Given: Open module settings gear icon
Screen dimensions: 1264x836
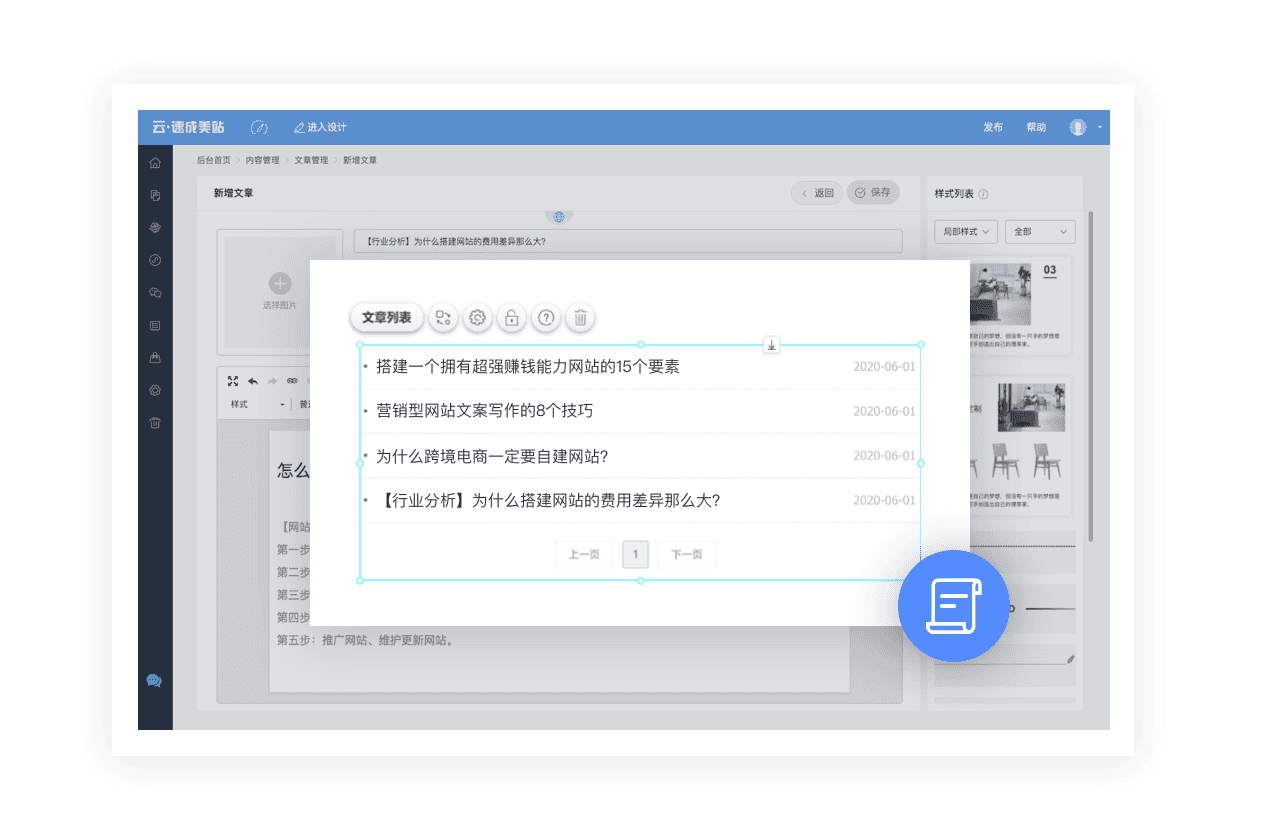Looking at the screenshot, I should [477, 318].
